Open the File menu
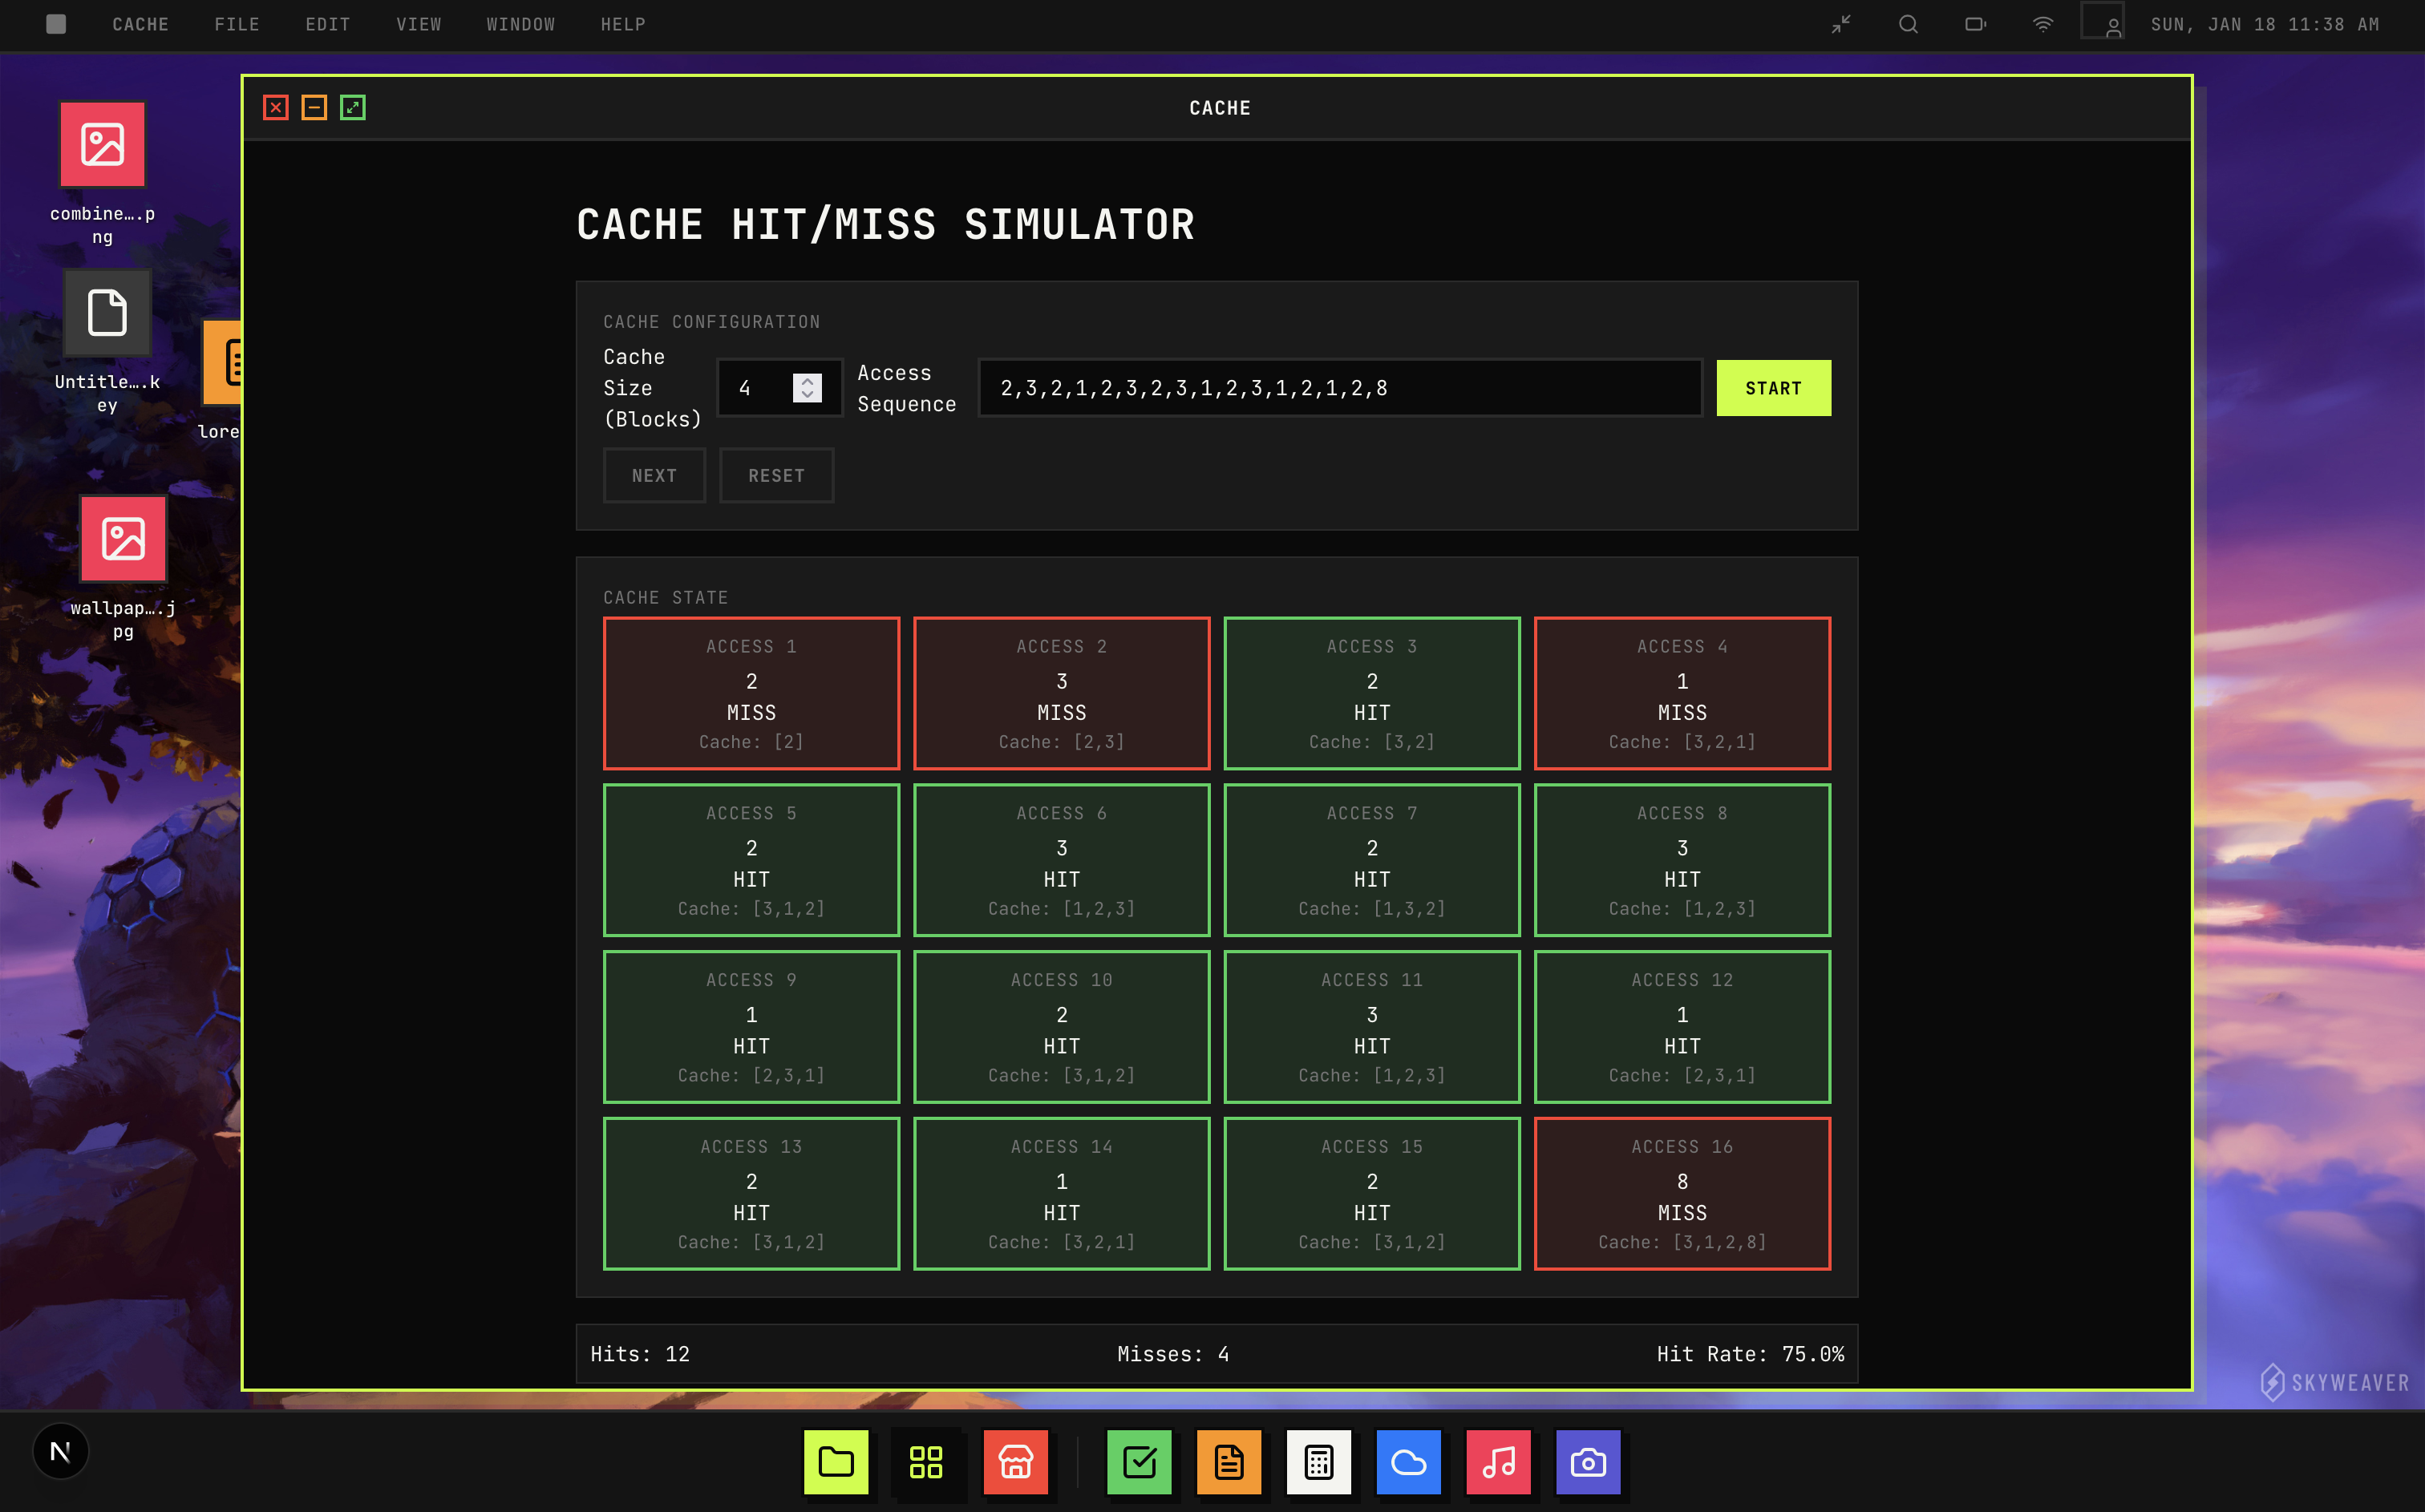Viewport: 2425px width, 1512px height. (x=236, y=24)
